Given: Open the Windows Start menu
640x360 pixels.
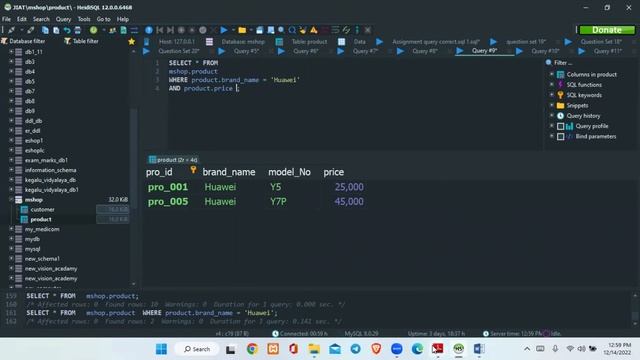Looking at the screenshot, I should click(161, 349).
